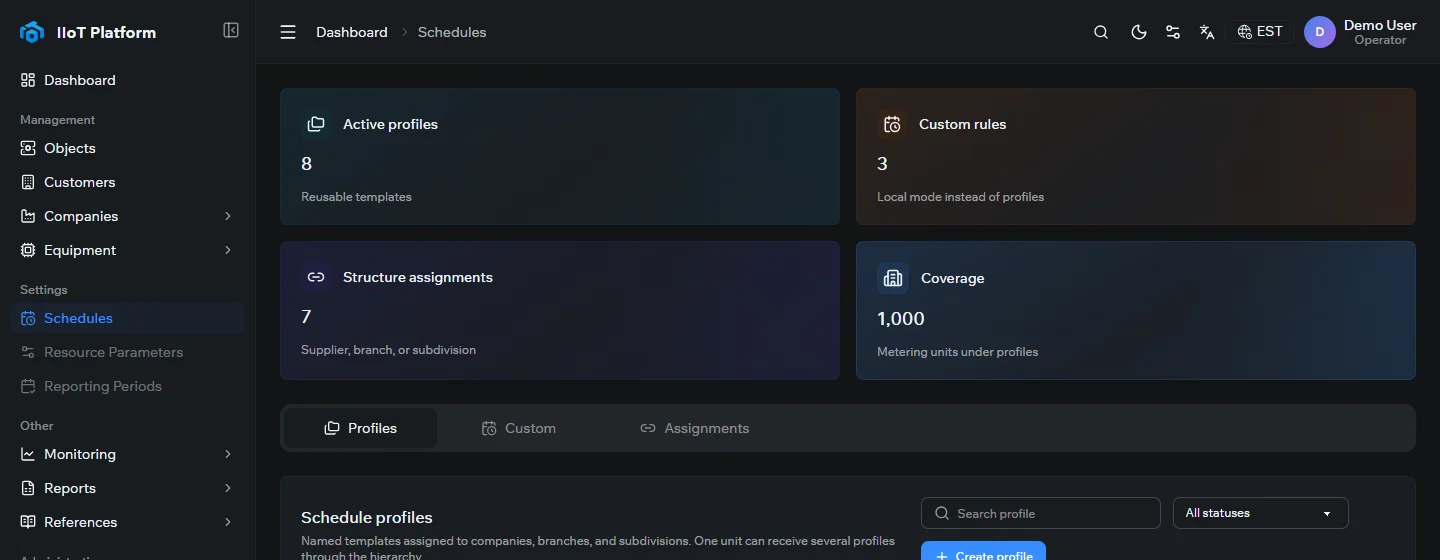Open display settings sliders icon
This screenshot has width=1440, height=560.
click(1173, 32)
